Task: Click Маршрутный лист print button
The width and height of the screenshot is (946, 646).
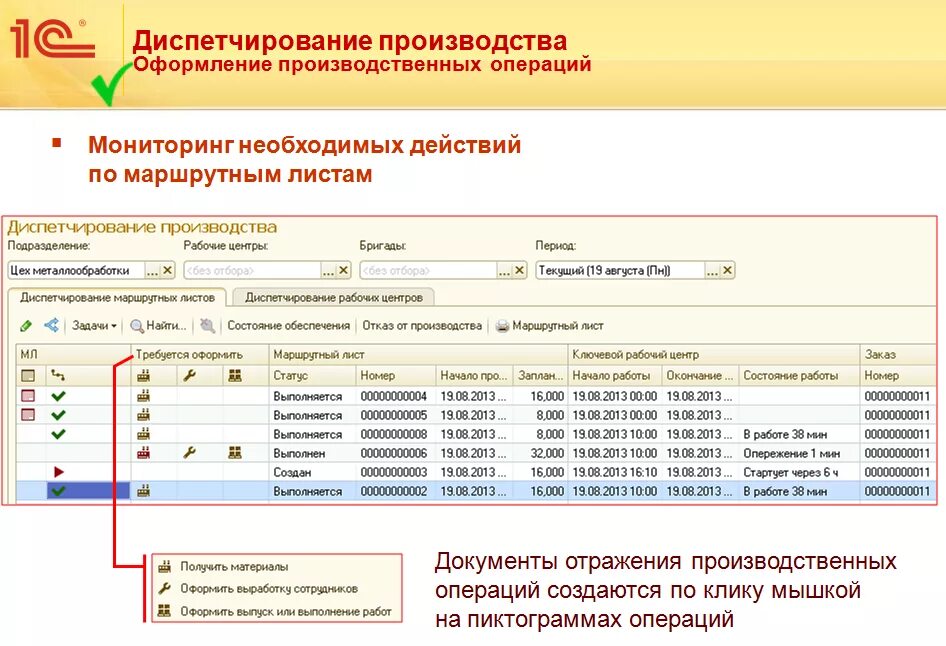Action: point(550,326)
